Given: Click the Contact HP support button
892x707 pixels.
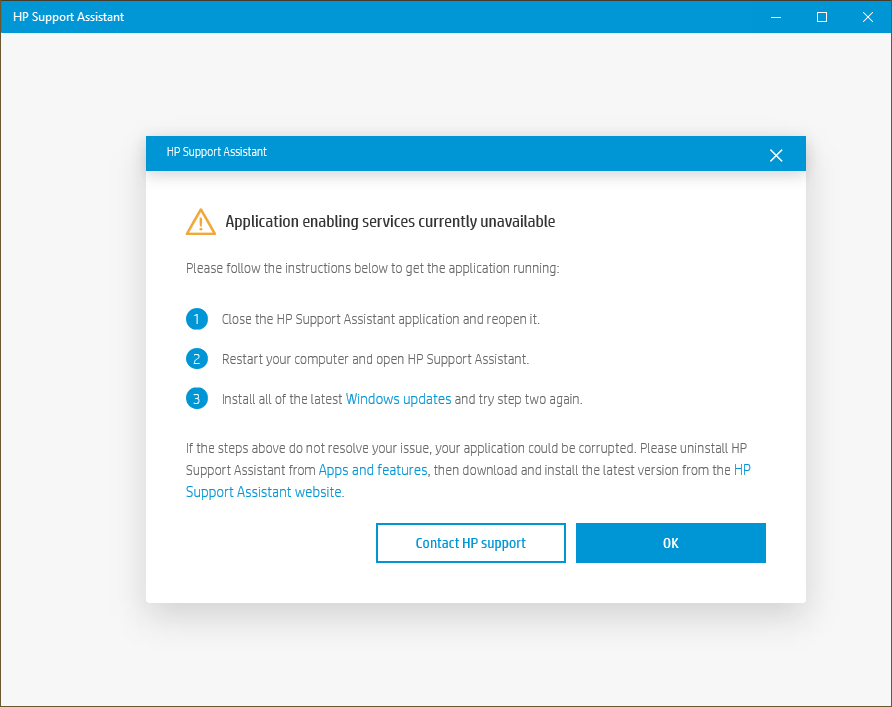Looking at the screenshot, I should [470, 543].
